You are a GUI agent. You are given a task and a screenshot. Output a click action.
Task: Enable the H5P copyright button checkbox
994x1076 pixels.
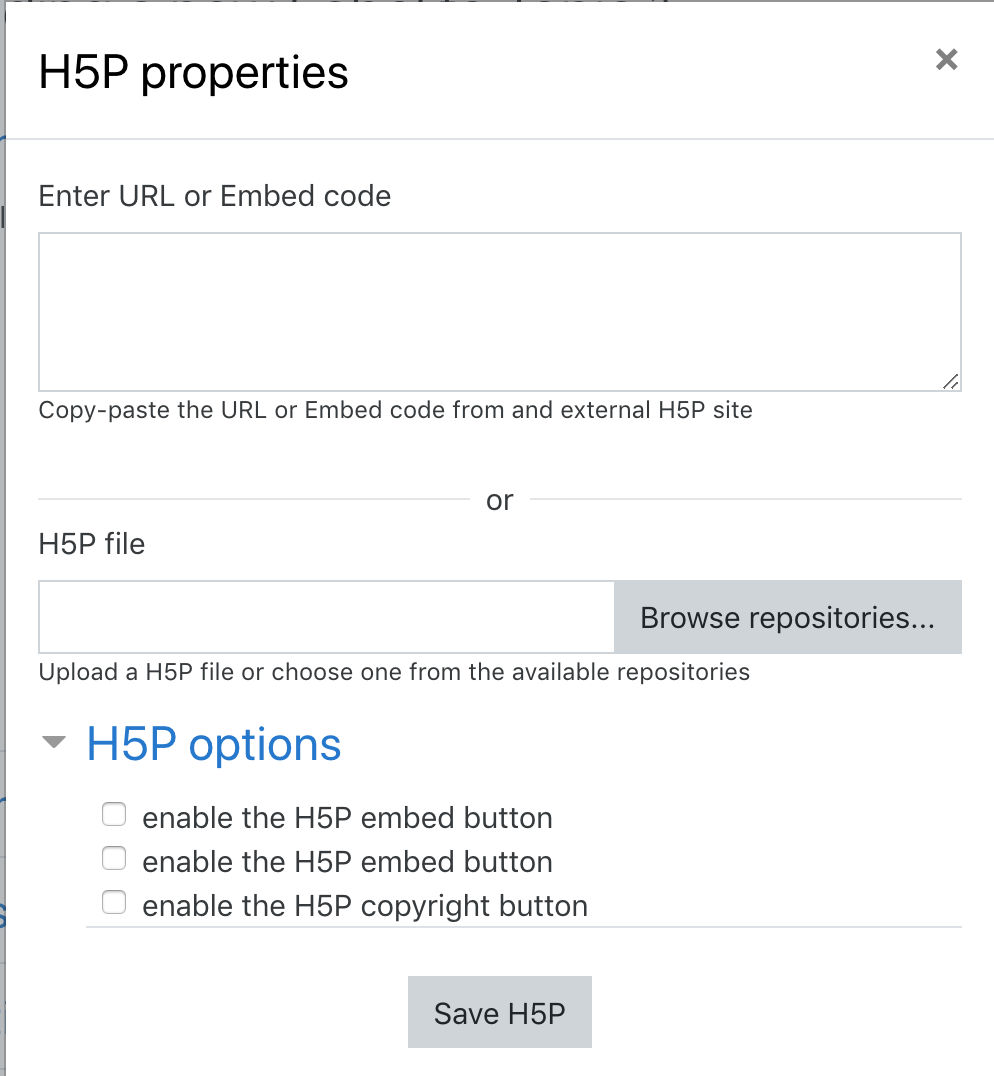[114, 902]
